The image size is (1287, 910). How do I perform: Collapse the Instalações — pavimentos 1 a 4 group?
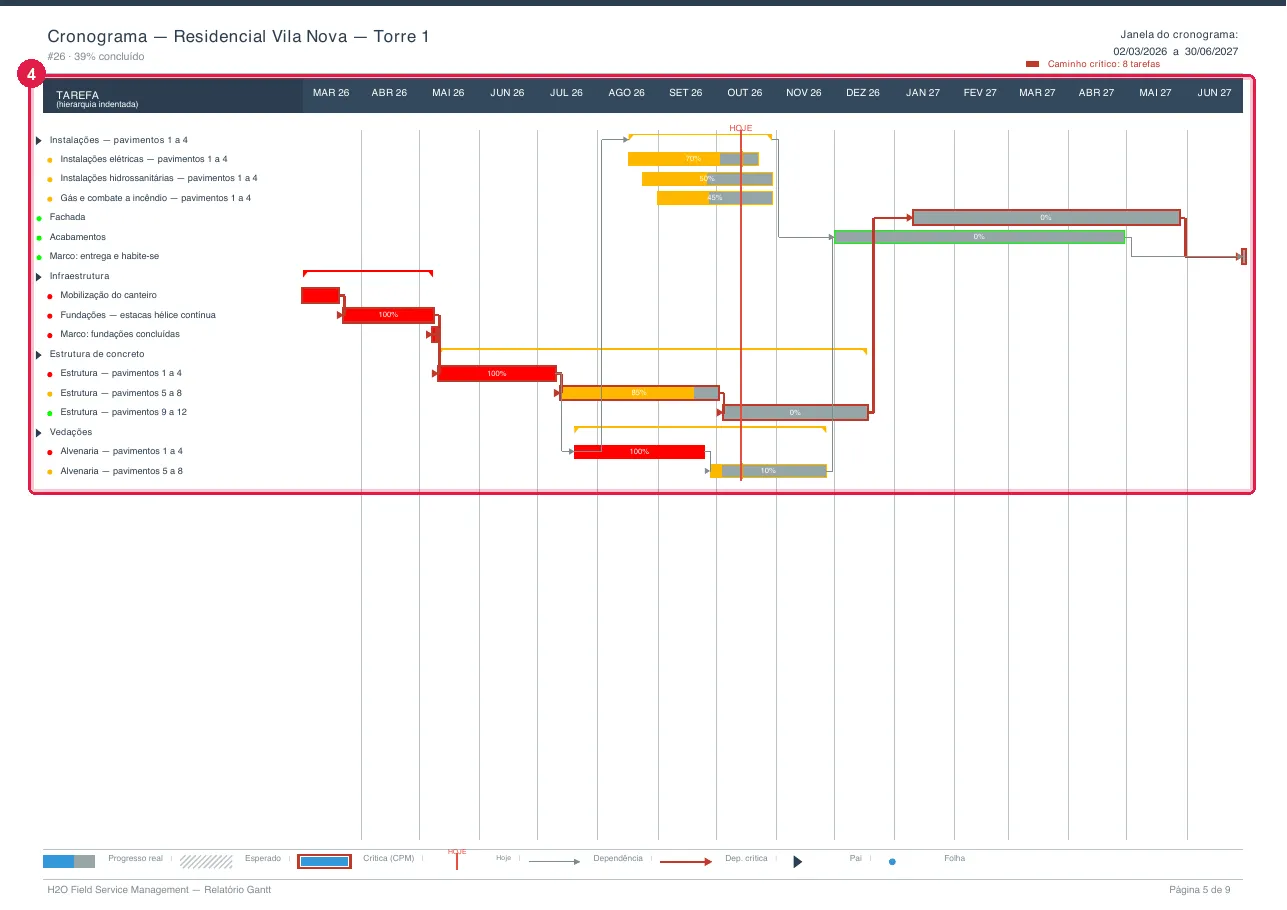pos(39,140)
